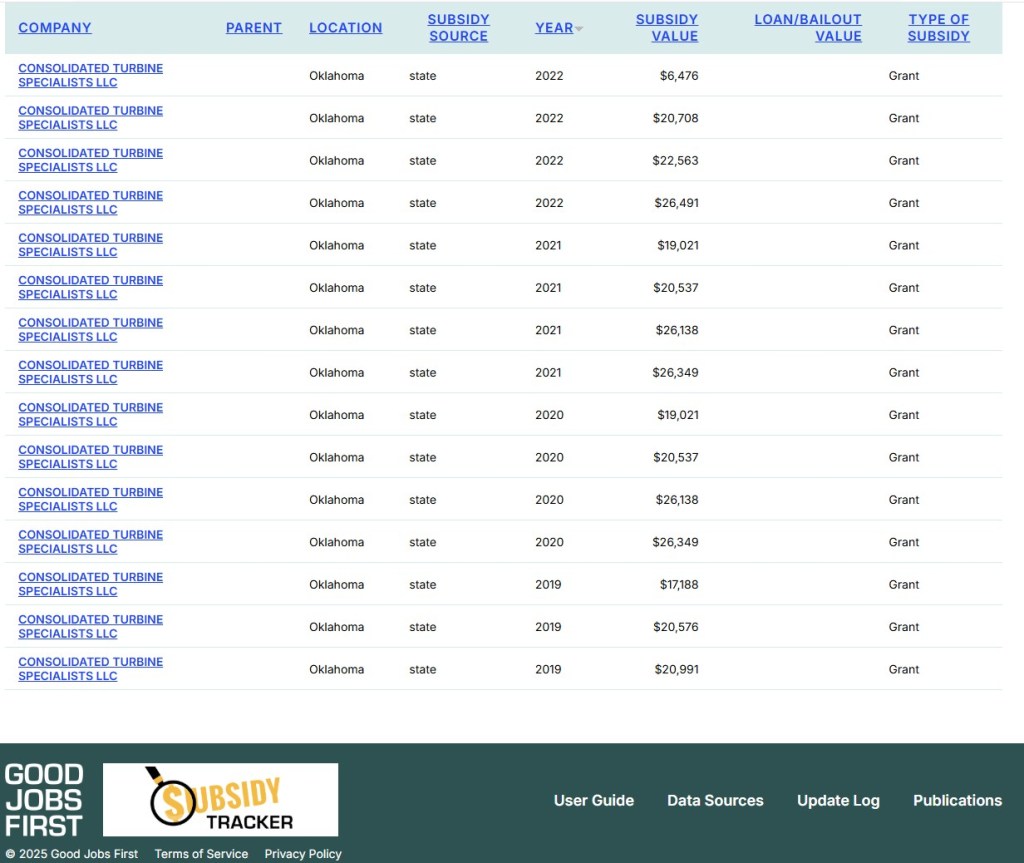Sort by LOAN/BAILOUT VALUE column
The image size is (1024, 863).
pyautogui.click(x=808, y=27)
